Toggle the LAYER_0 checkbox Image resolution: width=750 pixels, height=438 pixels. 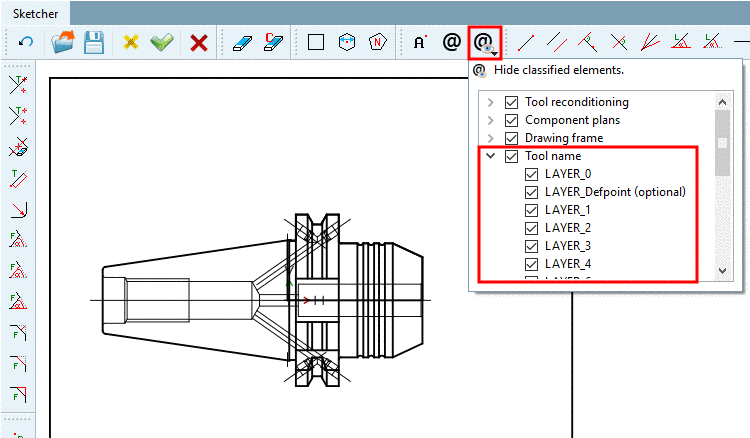[x=531, y=174]
